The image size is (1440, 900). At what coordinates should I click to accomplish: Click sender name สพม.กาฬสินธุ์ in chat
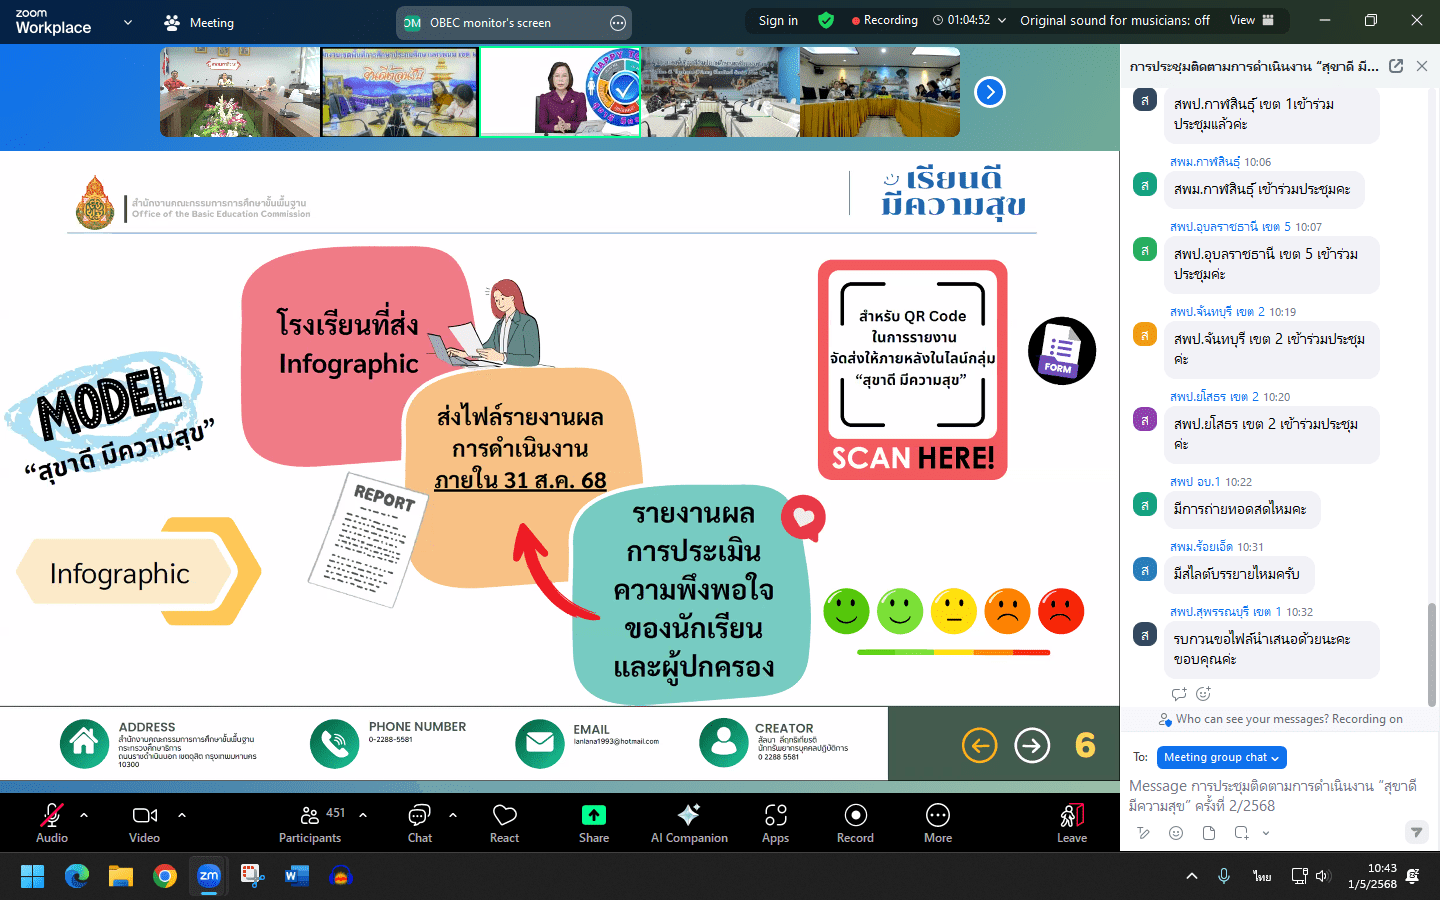click(x=1205, y=162)
